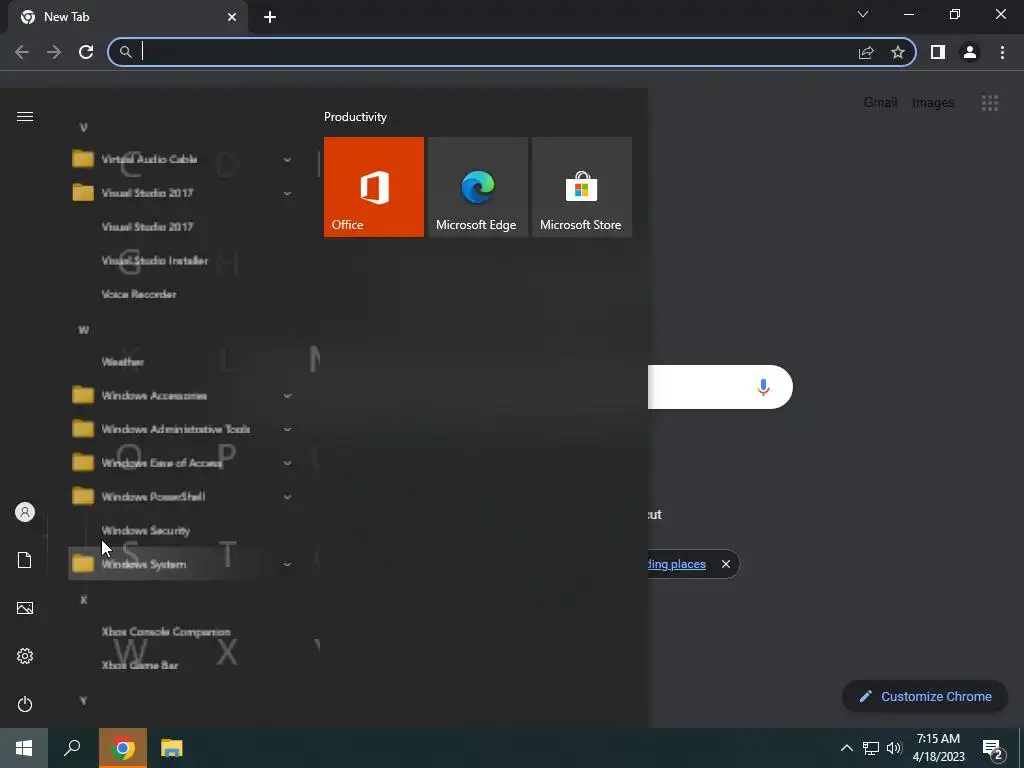Expand the Start menu hamburger button
The height and width of the screenshot is (768, 1024).
(x=25, y=117)
